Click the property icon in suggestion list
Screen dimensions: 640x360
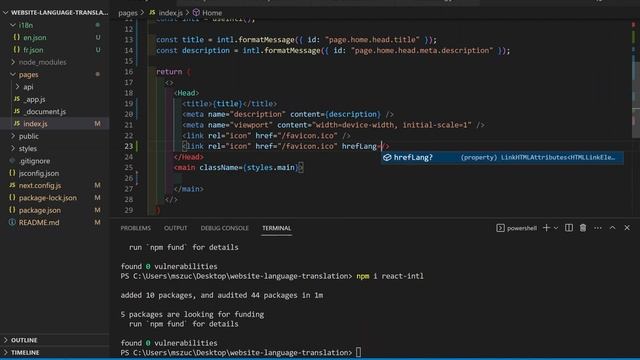point(387,158)
